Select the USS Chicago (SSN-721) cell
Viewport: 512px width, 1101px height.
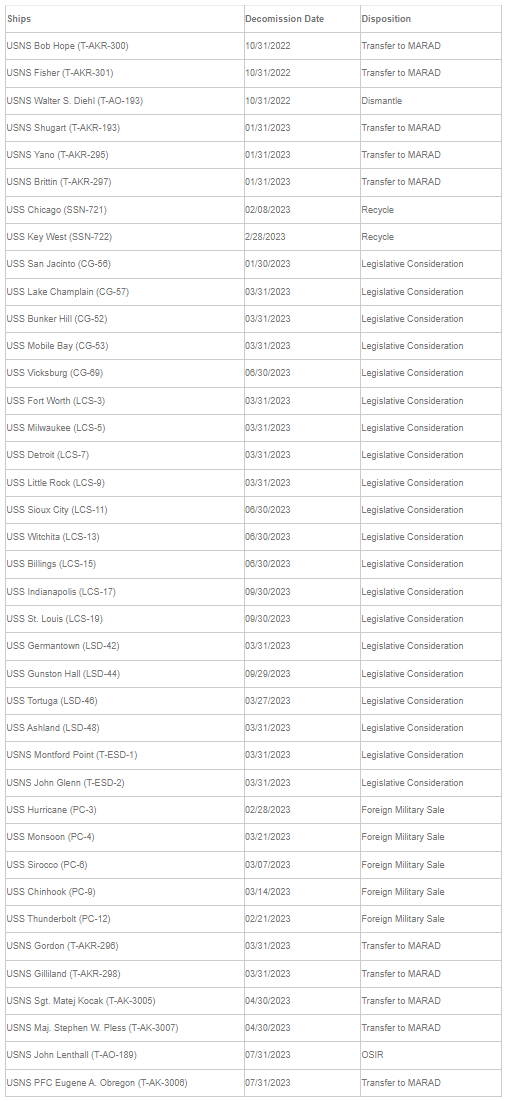pyautogui.click(x=124, y=210)
